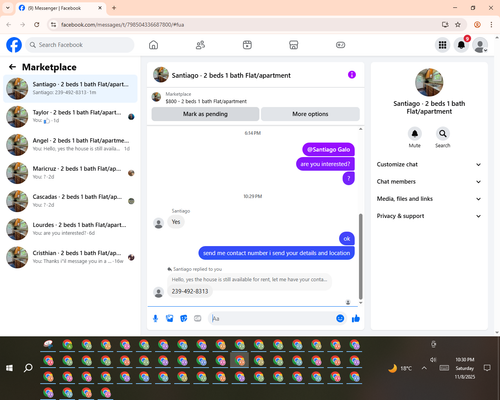This screenshot has height=400, width=500.
Task: Click the quoted reply preview message
Action: [x=249, y=279]
